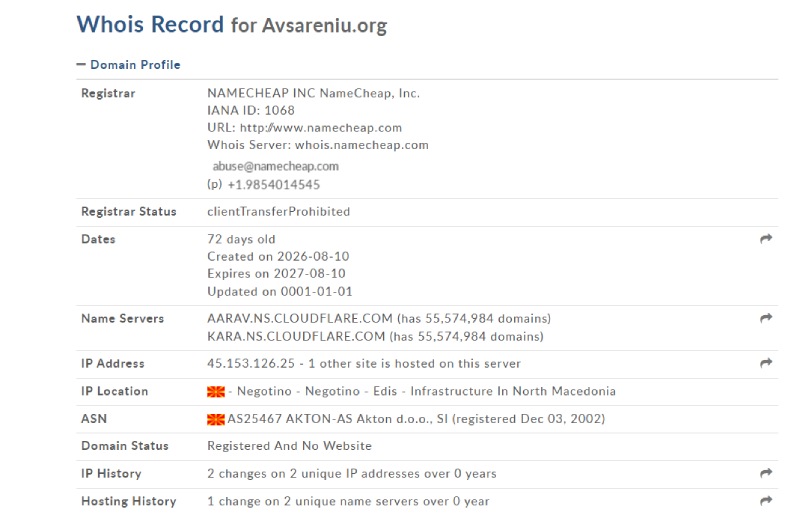Click the Hosting History label
800x524 pixels.
click(x=129, y=501)
